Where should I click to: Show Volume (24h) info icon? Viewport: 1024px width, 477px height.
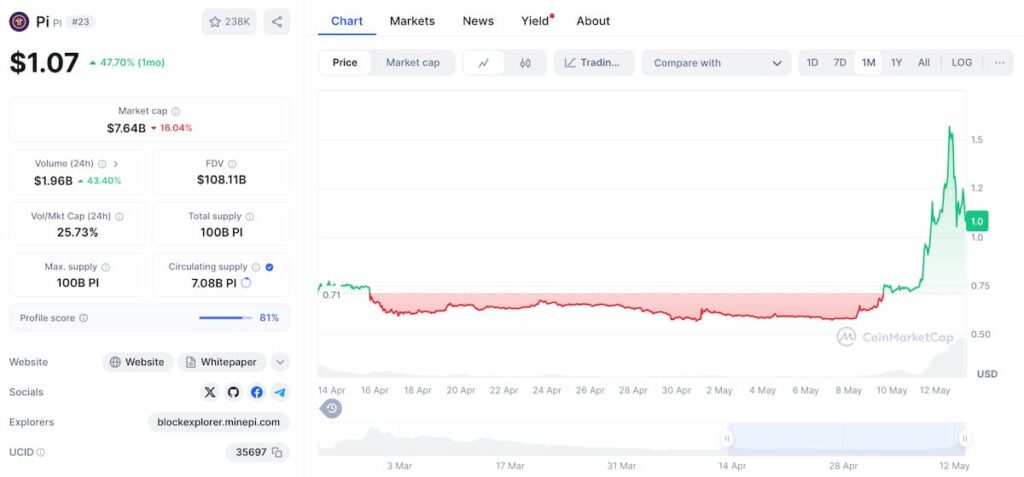click(102, 164)
